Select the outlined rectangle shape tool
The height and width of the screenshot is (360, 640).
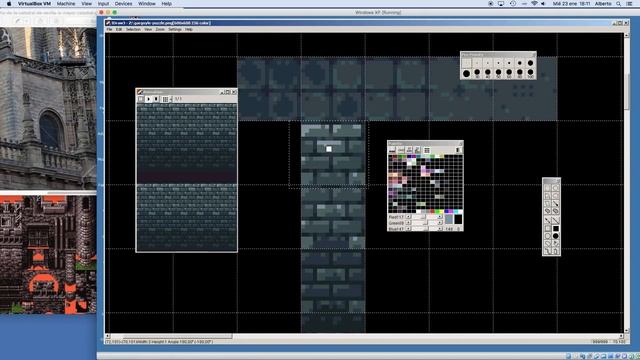tap(548, 228)
